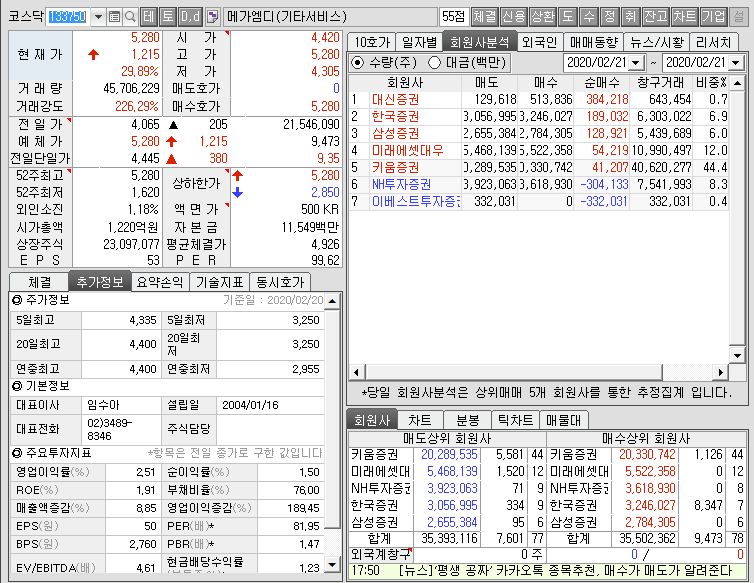The height and width of the screenshot is (583, 754).
Task: Click 주가정보 panel scroll-down arrow
Action: [x=332, y=564]
